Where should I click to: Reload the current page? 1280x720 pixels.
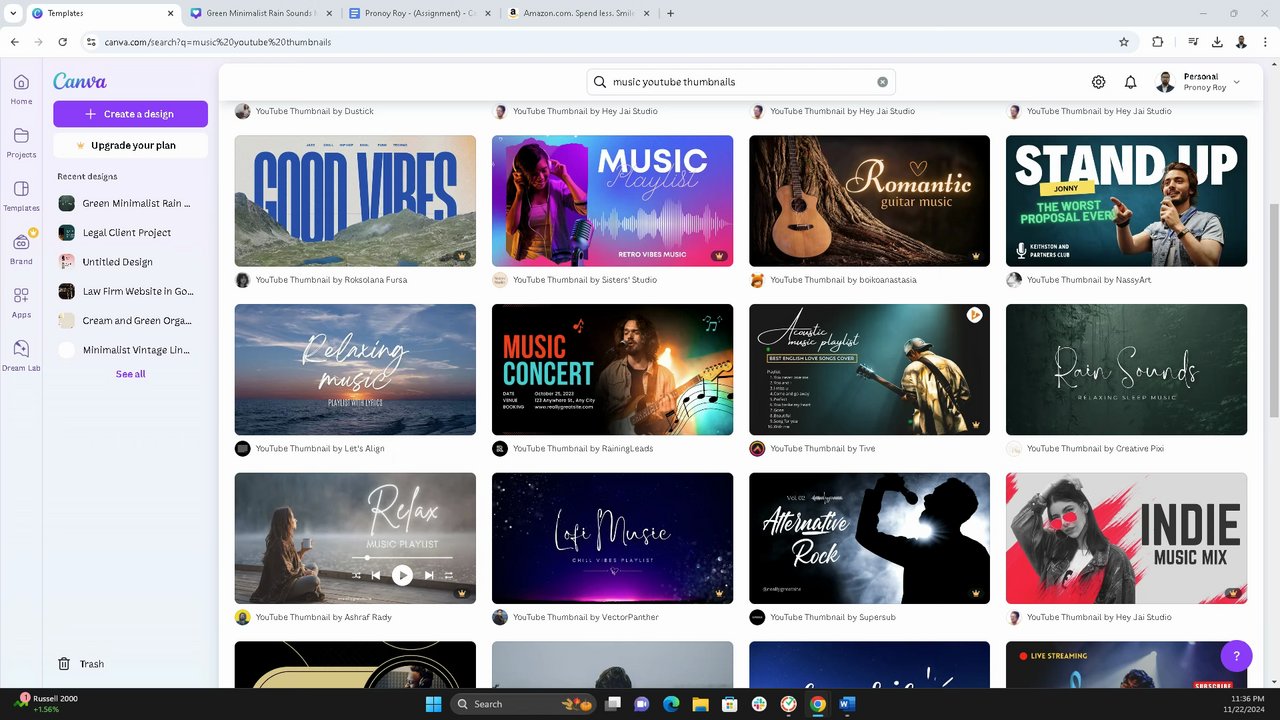point(62,42)
